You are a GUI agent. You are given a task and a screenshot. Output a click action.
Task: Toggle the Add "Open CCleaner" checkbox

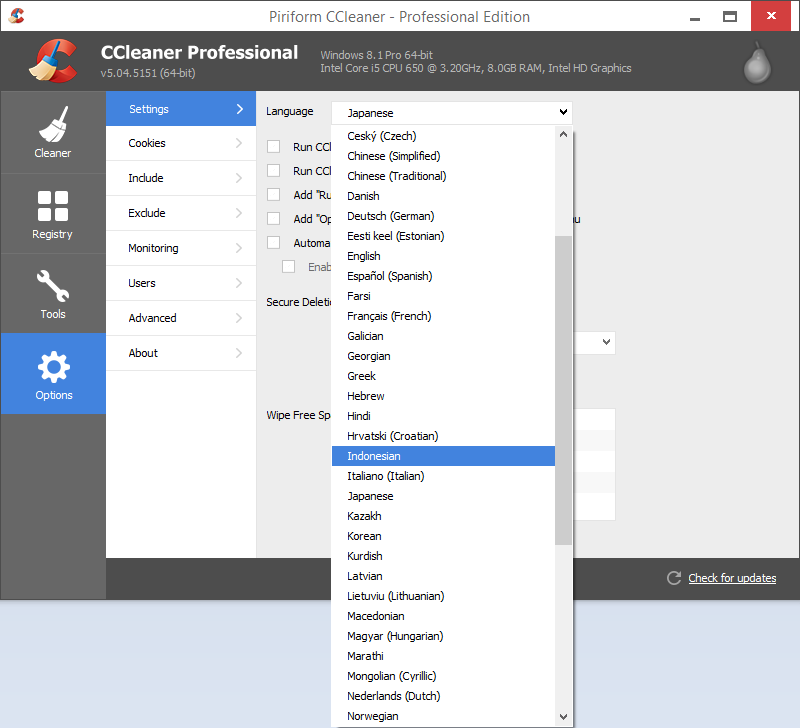(x=273, y=218)
